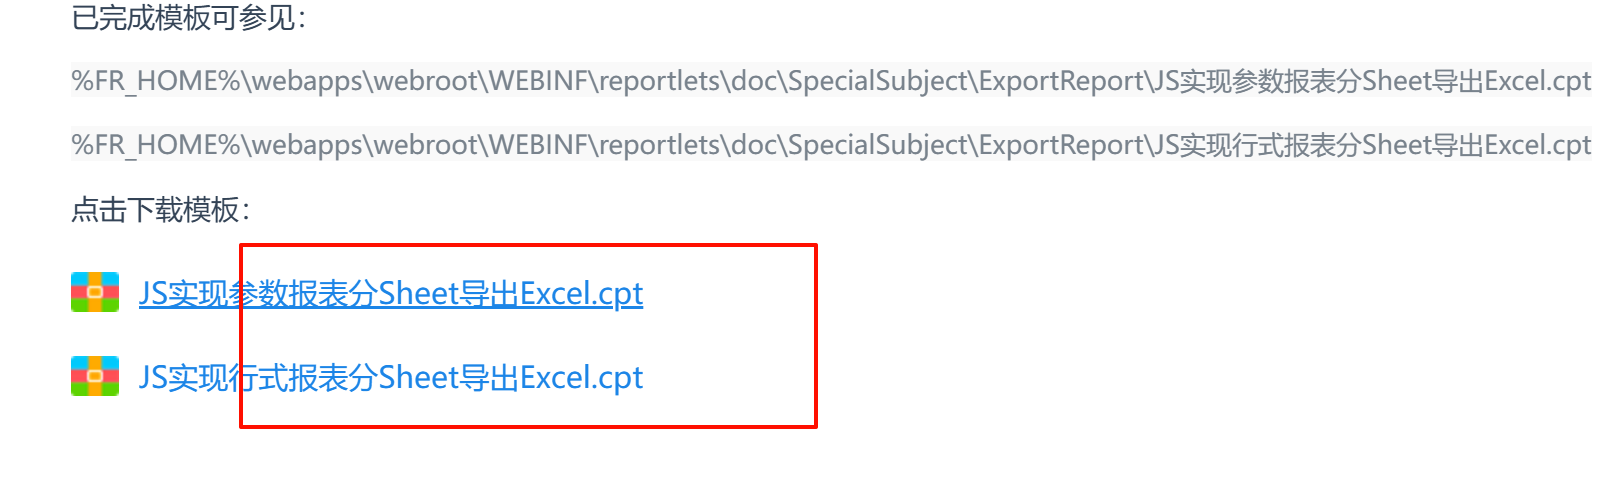Click the word Sheet in the 行式报表 link
The height and width of the screenshot is (493, 1618).
418,377
